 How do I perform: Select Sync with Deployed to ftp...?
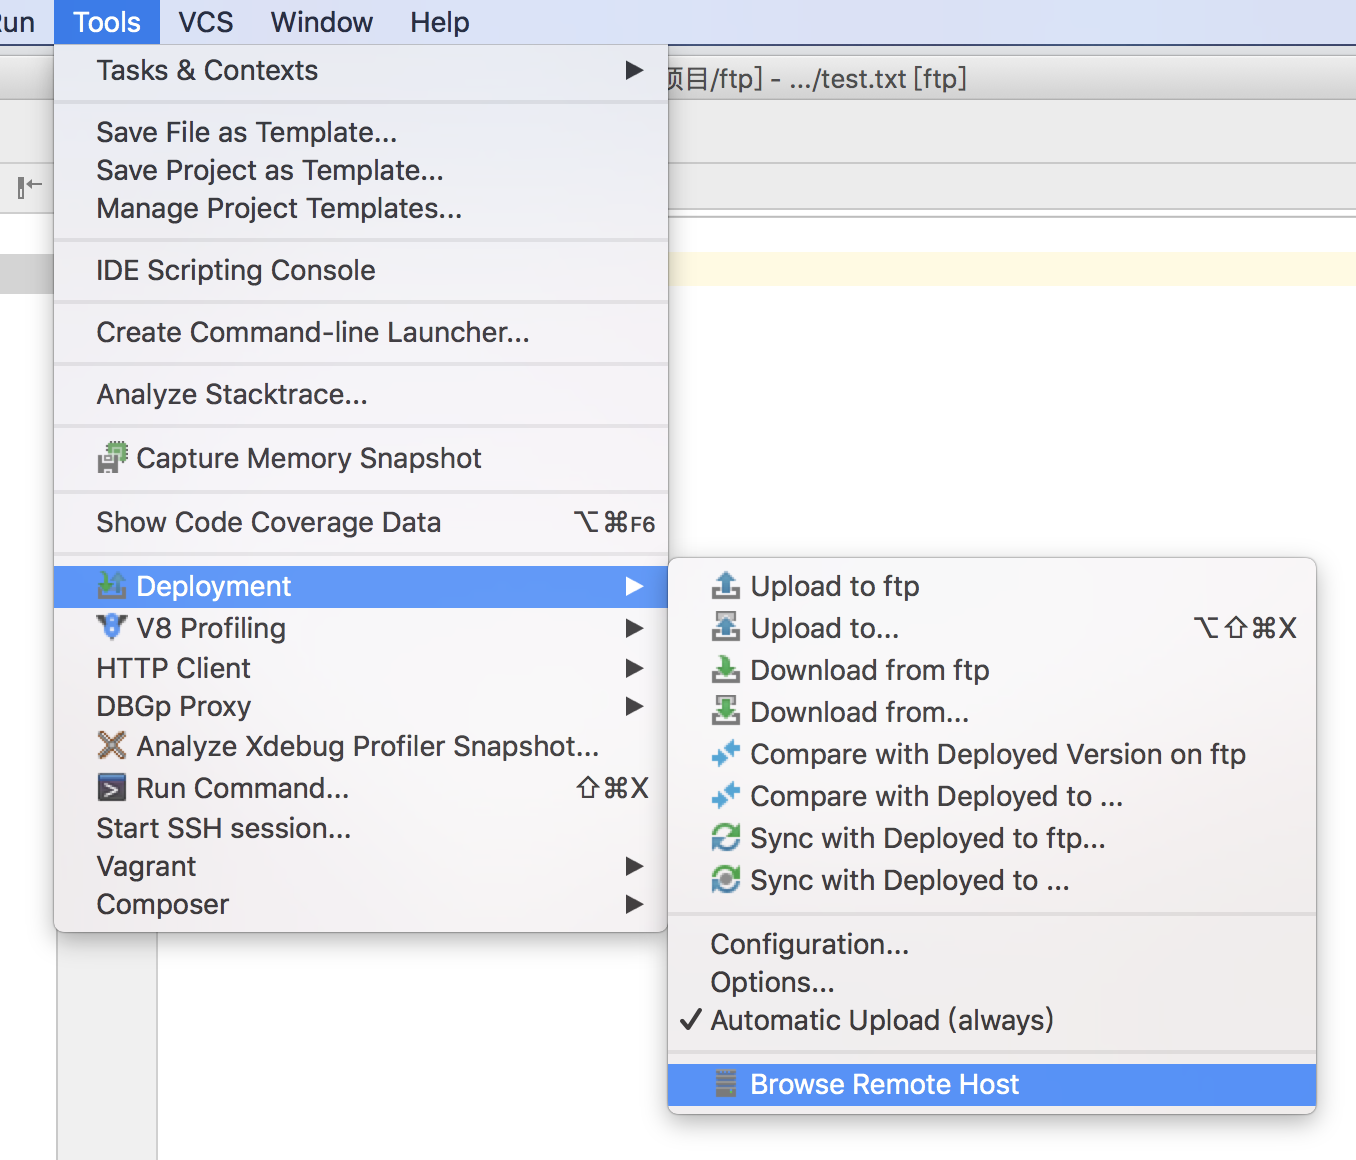point(992,838)
